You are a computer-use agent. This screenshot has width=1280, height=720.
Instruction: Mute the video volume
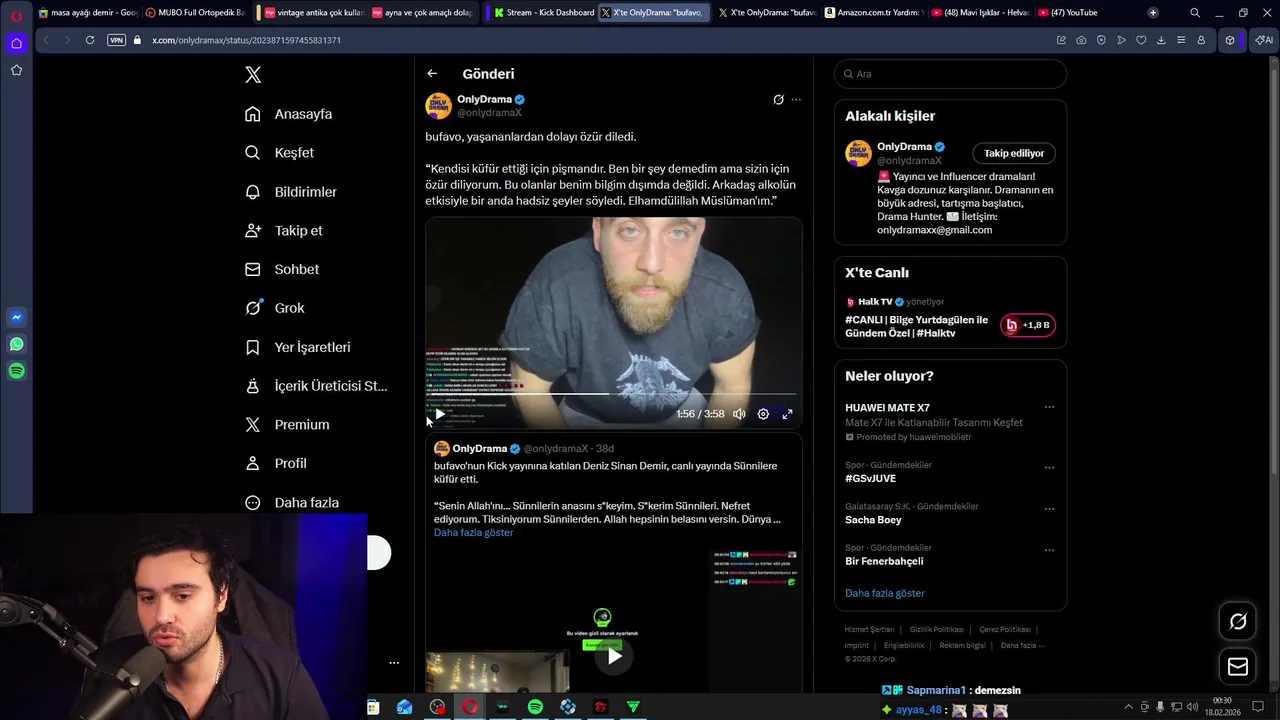pyautogui.click(x=739, y=414)
